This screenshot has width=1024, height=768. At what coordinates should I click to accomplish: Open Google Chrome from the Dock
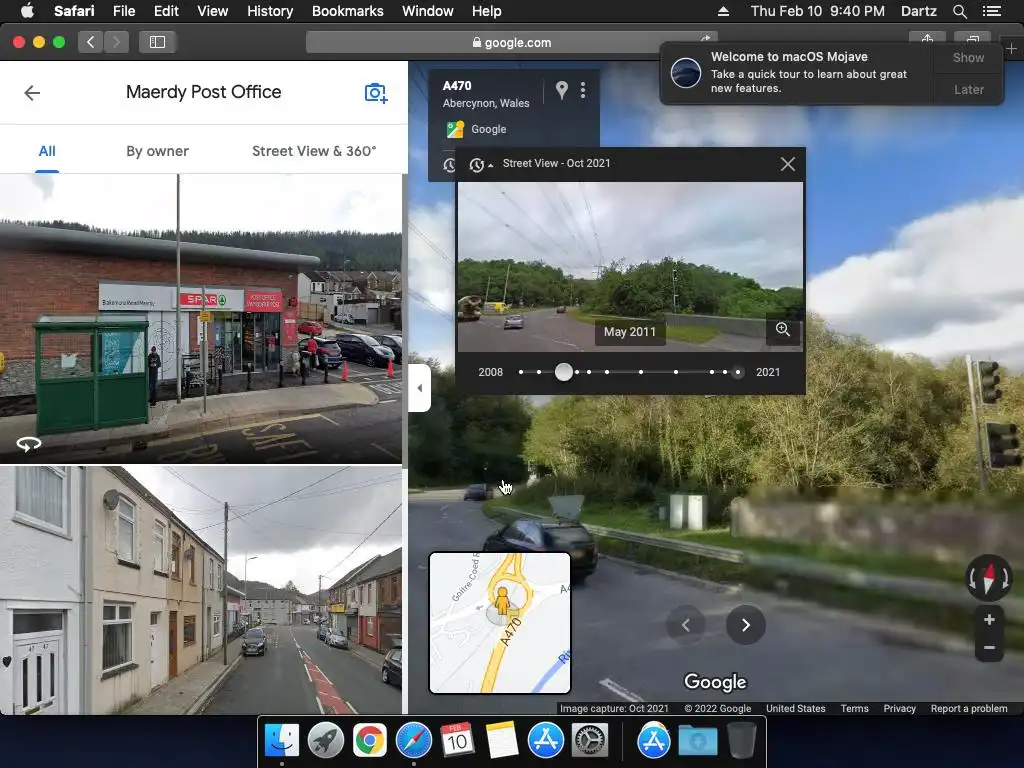370,741
